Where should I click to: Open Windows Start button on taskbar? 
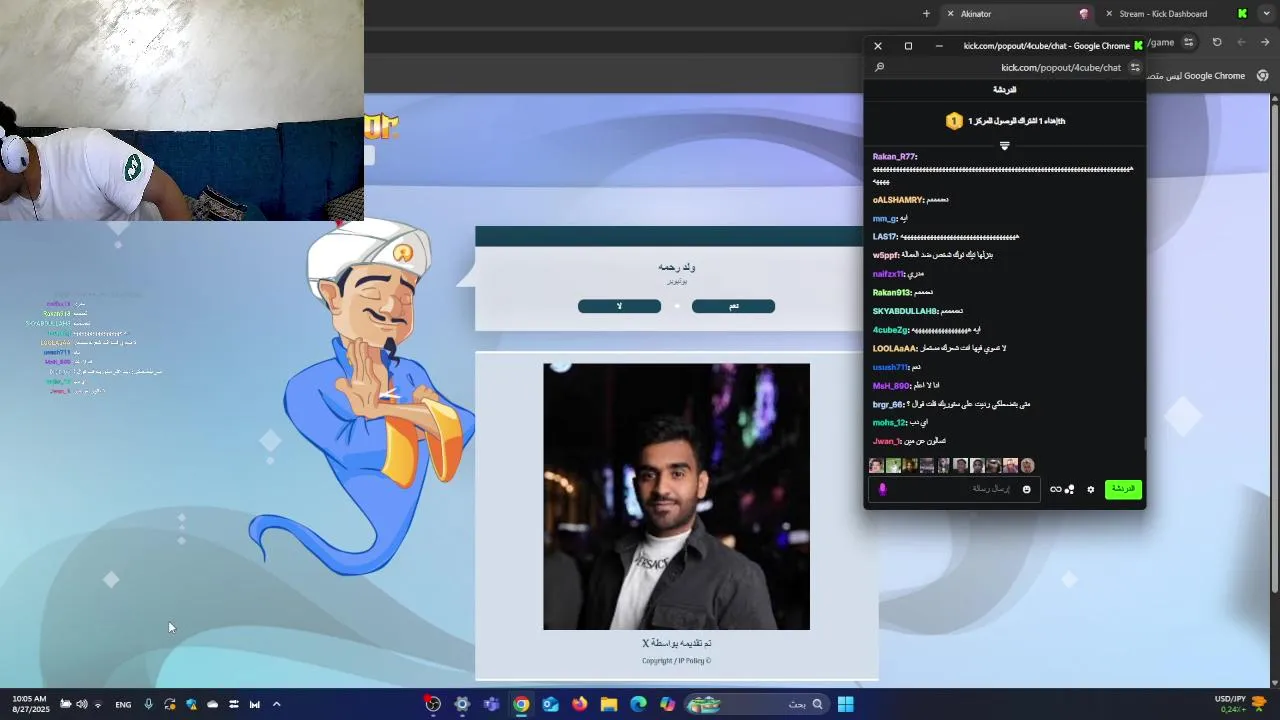point(845,704)
